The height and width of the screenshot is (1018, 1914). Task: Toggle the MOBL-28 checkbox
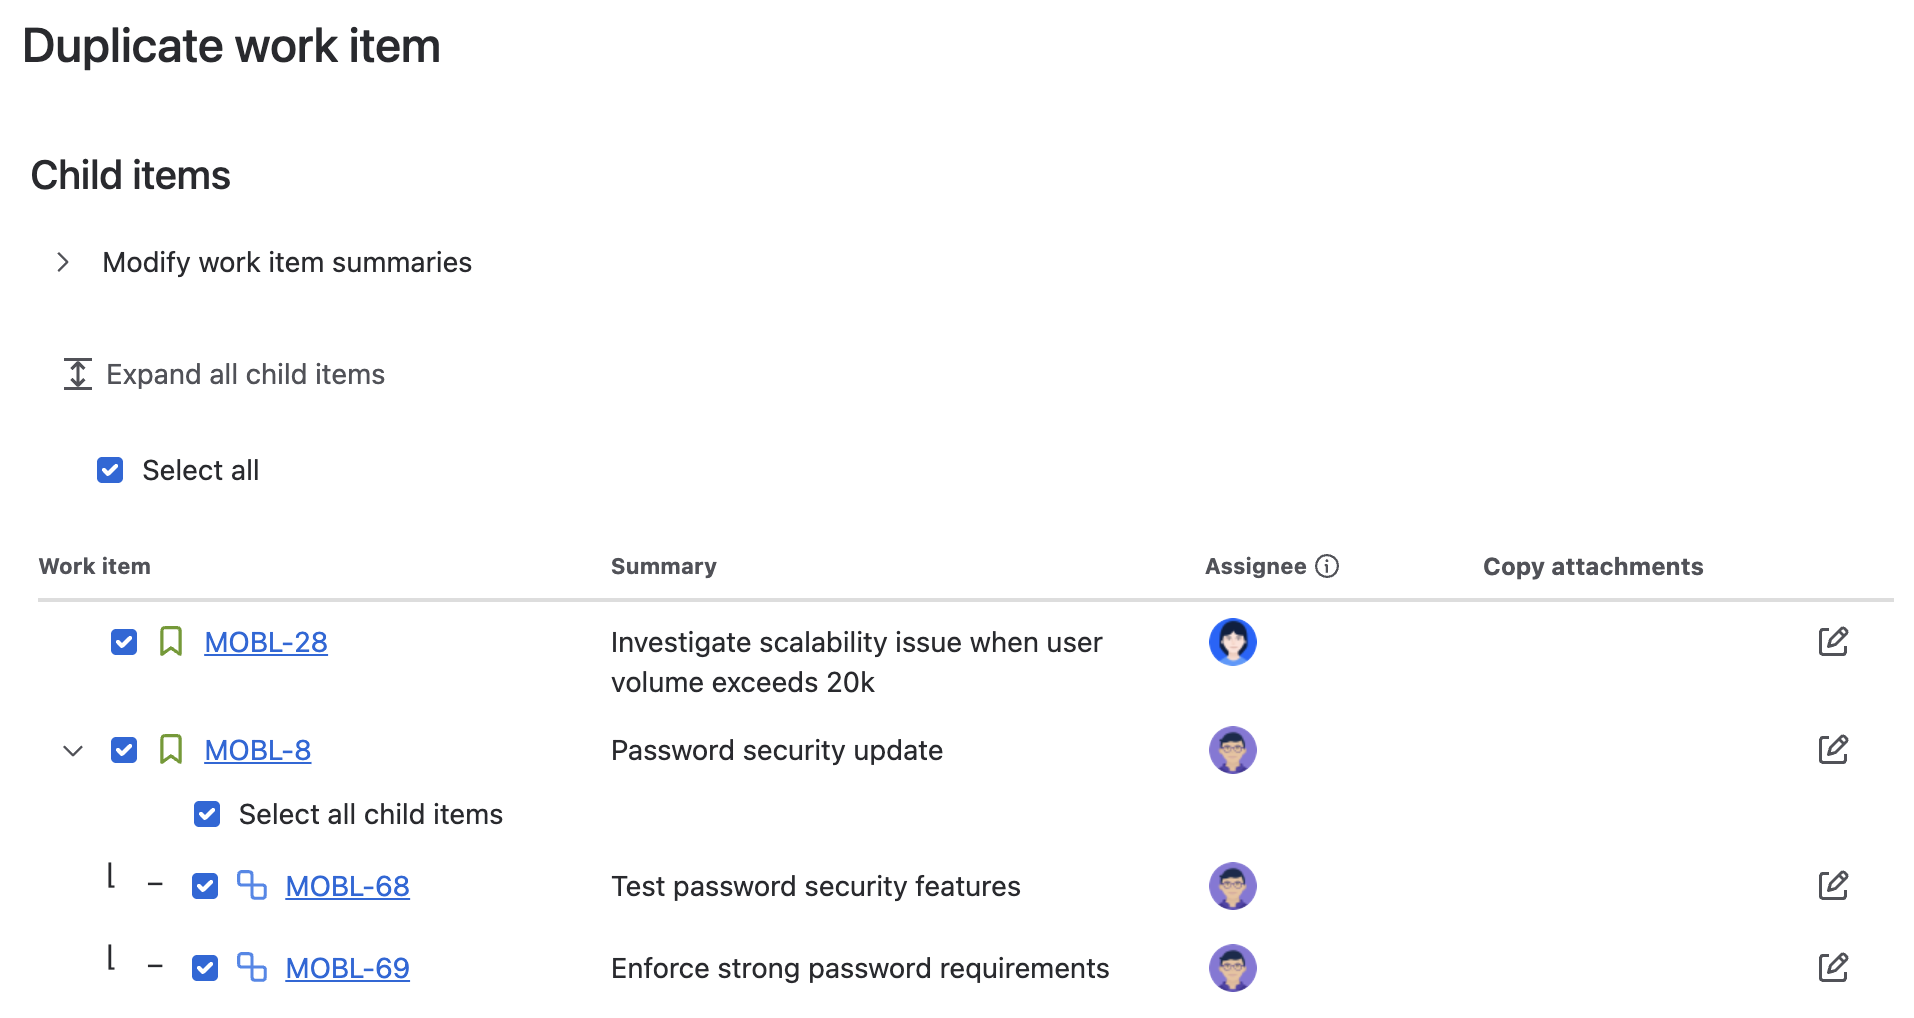(x=124, y=642)
